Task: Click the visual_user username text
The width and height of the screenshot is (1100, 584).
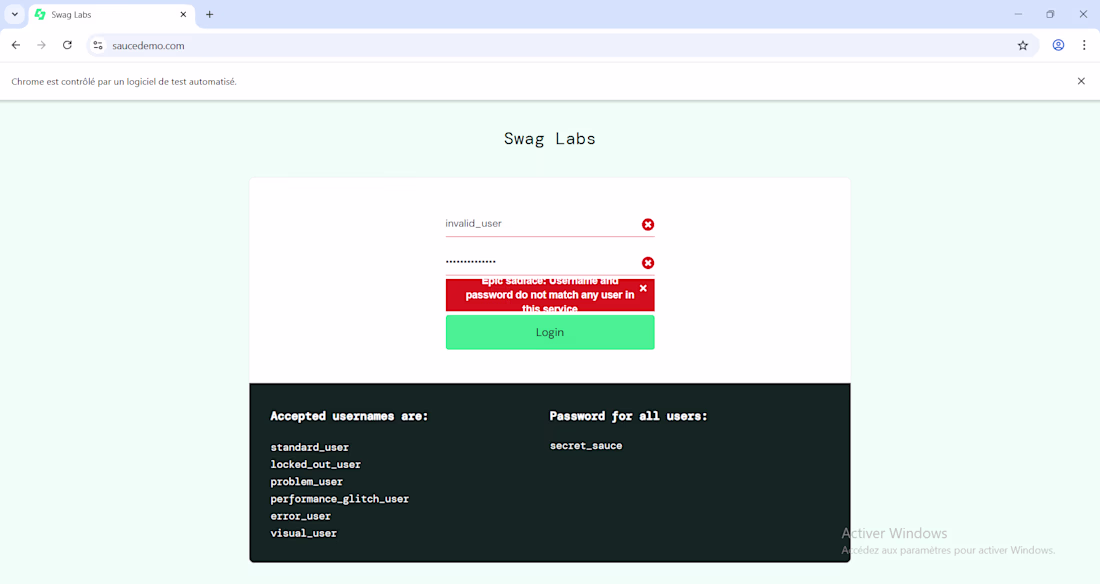Action: (x=303, y=533)
